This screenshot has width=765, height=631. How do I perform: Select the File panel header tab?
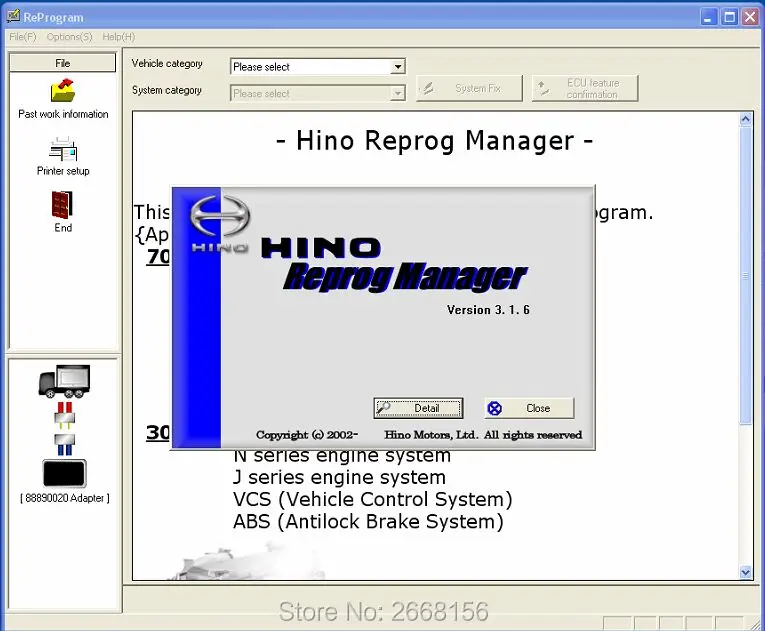click(62, 63)
